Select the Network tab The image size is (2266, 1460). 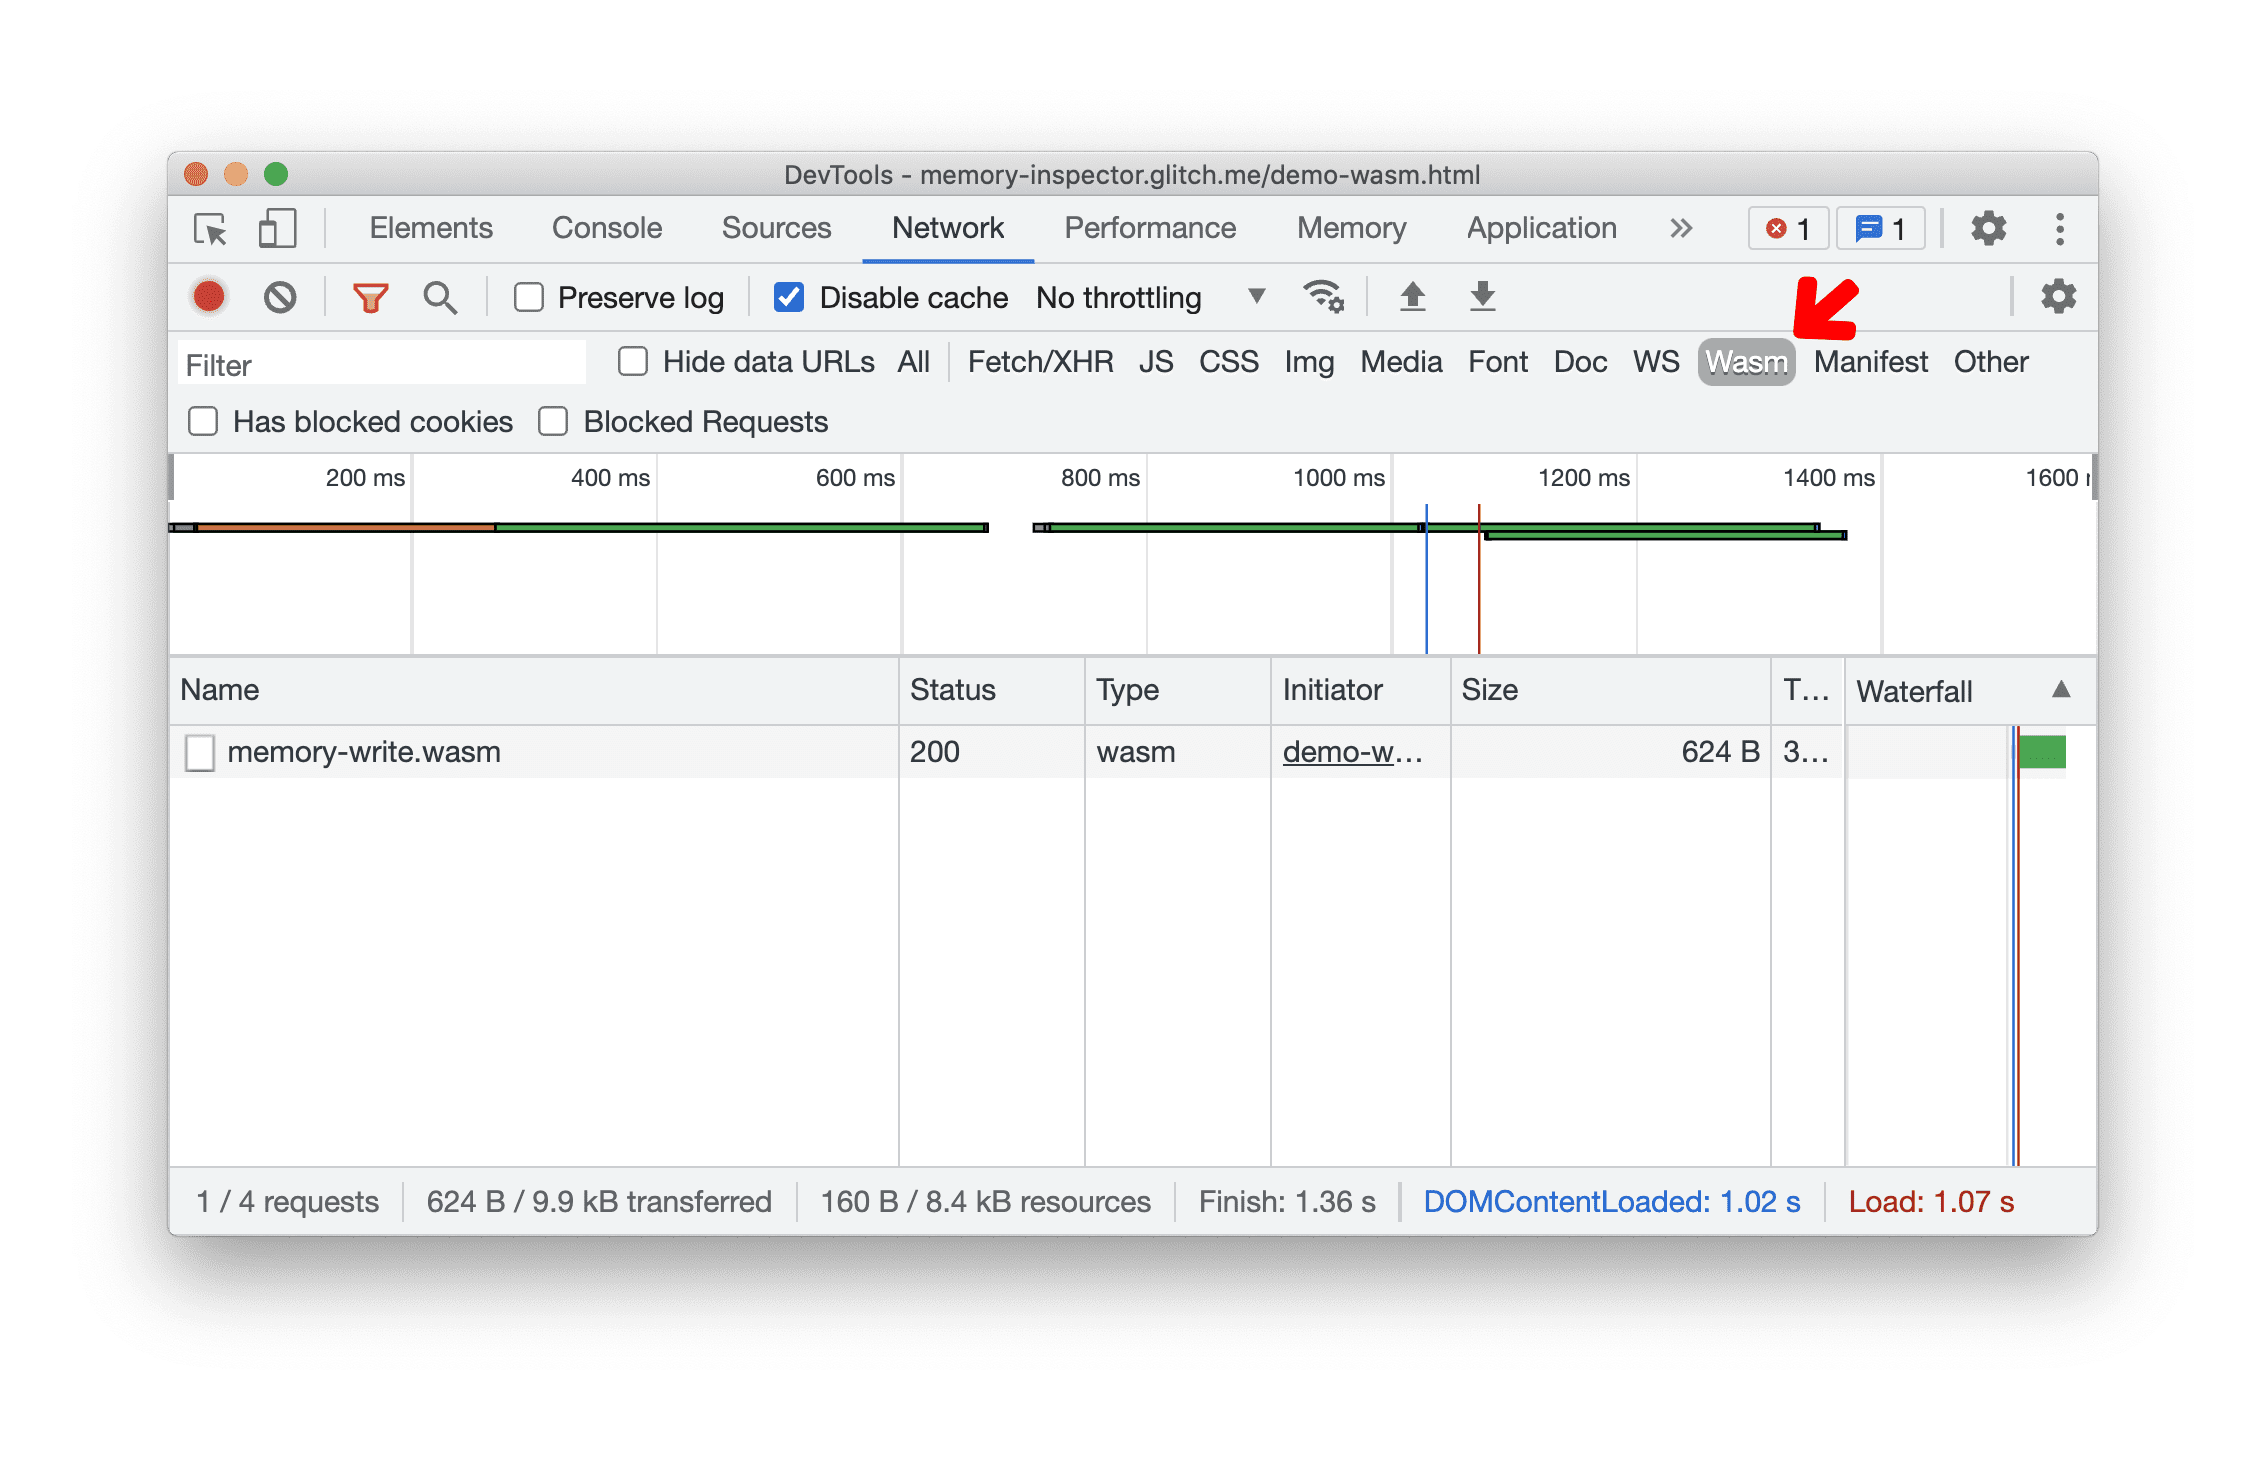[x=946, y=228]
